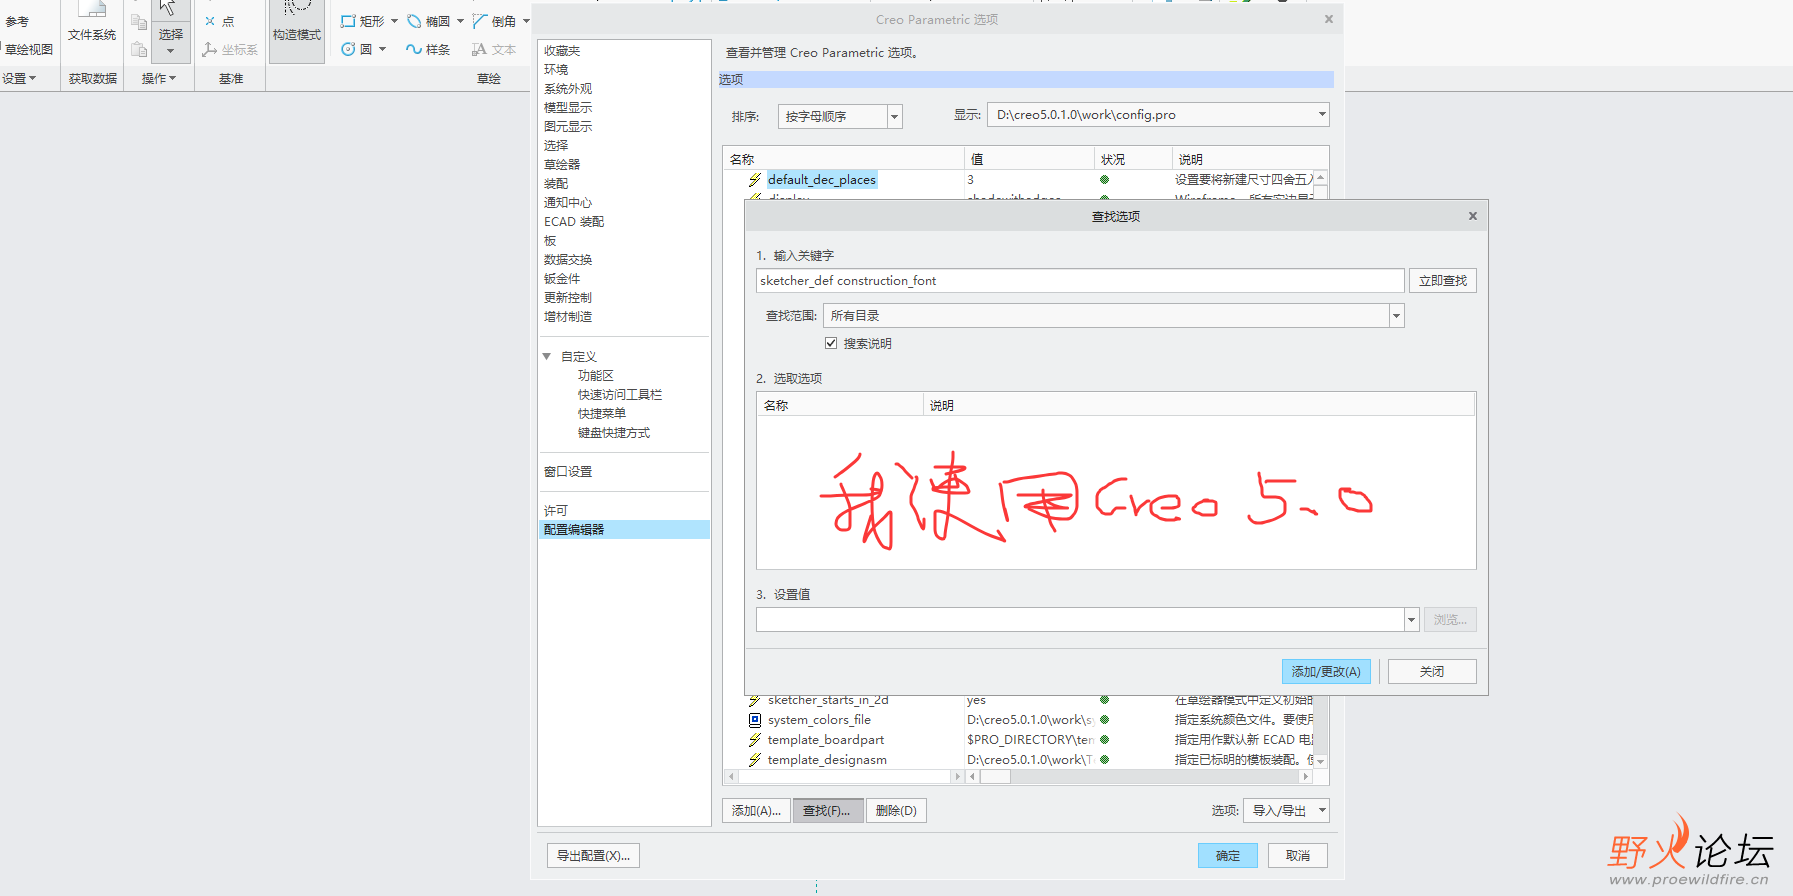Collapse the 自定义 tree node
This screenshot has width=1793, height=896.
pyautogui.click(x=547, y=357)
